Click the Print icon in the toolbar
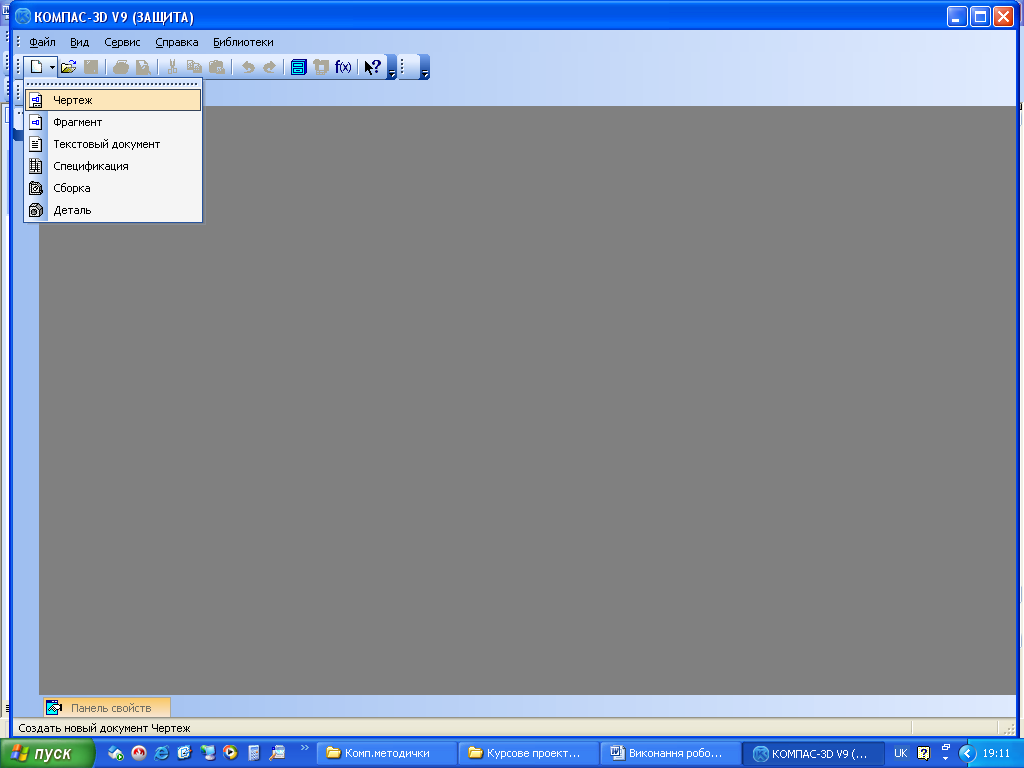The height and width of the screenshot is (768, 1024). 121,67
